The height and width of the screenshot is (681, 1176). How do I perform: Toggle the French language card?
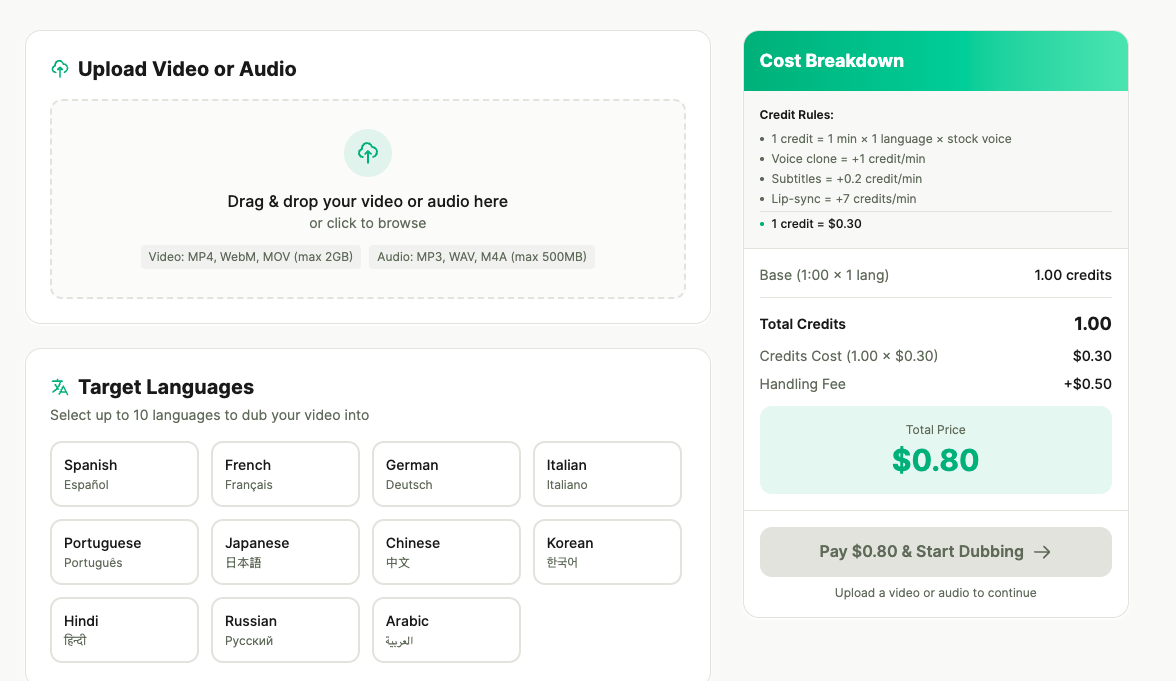tap(285, 473)
